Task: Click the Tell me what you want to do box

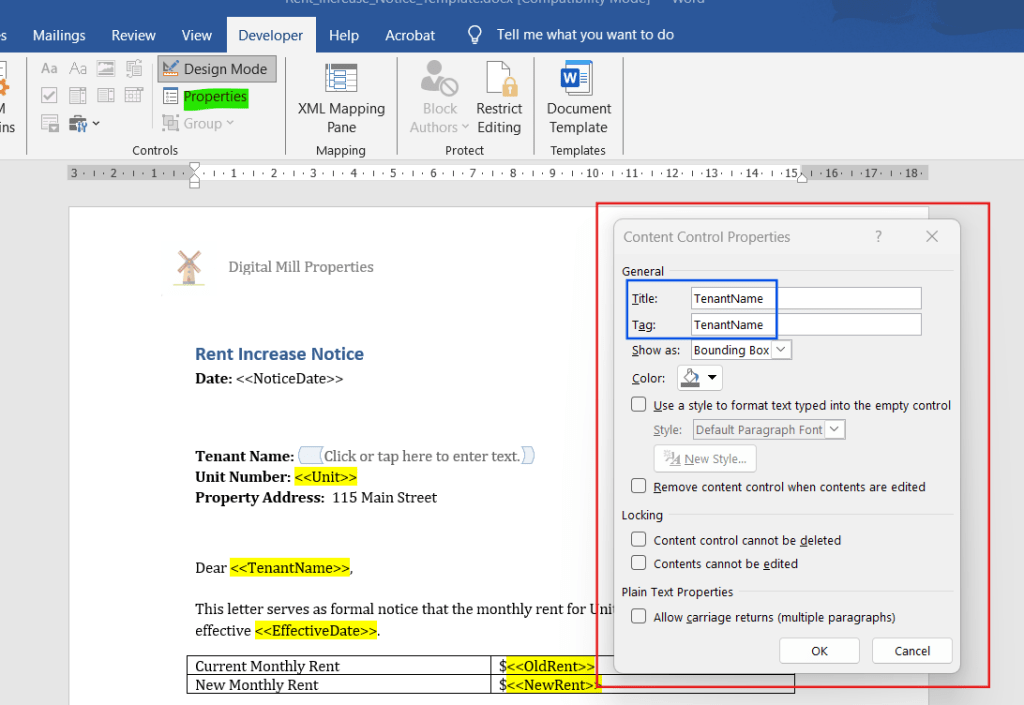Action: (x=584, y=35)
